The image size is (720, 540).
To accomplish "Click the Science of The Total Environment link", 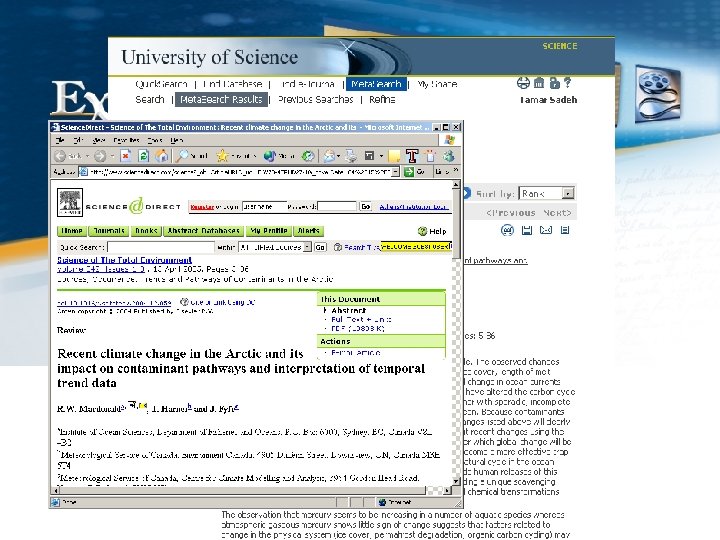I will [124, 260].
